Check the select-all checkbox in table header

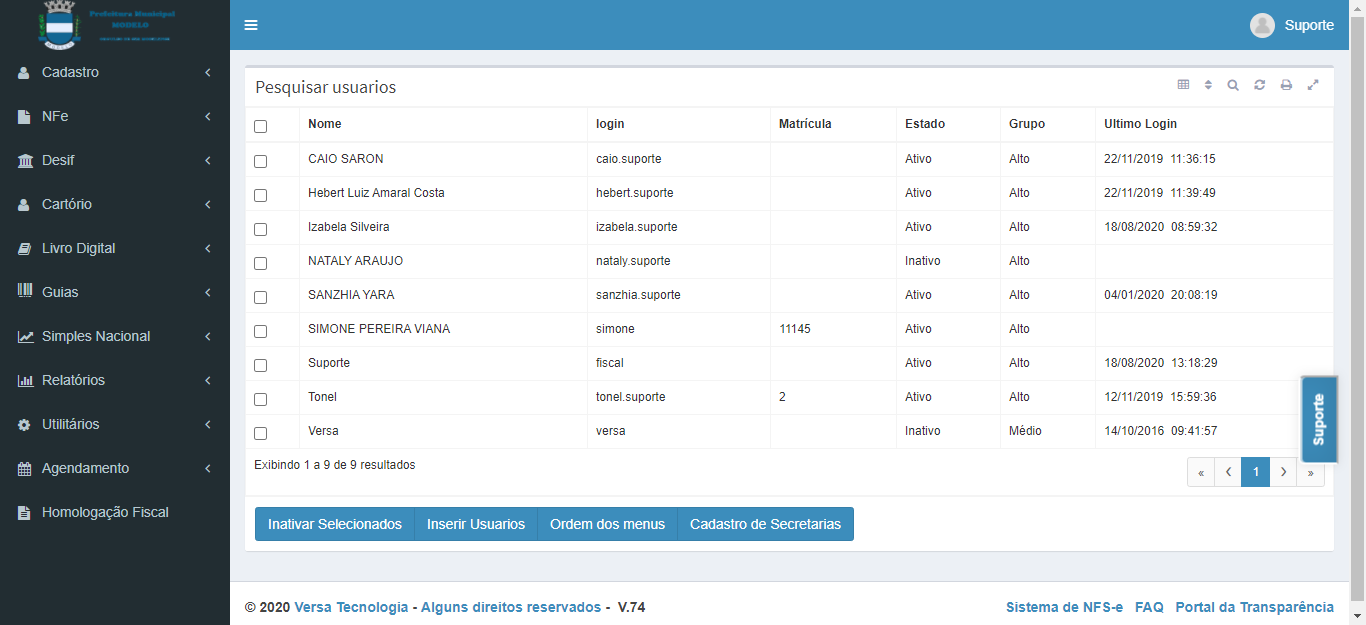261,126
